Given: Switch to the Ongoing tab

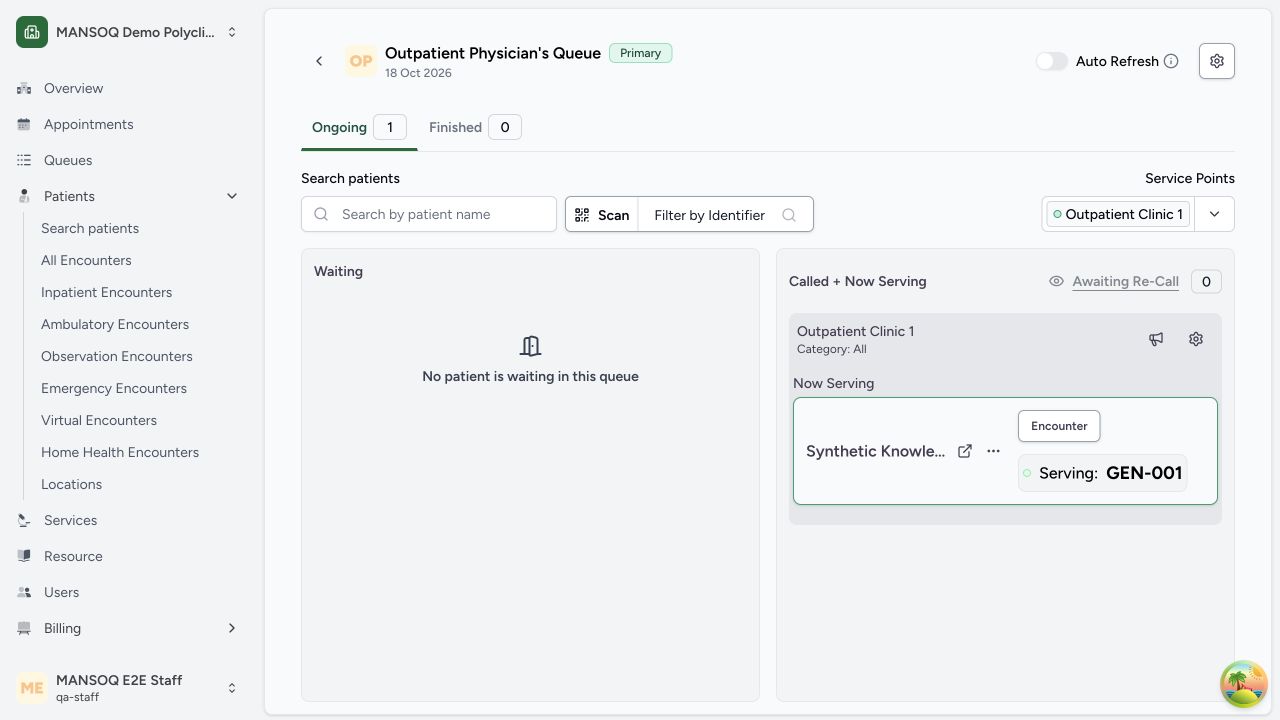Looking at the screenshot, I should coord(359,127).
